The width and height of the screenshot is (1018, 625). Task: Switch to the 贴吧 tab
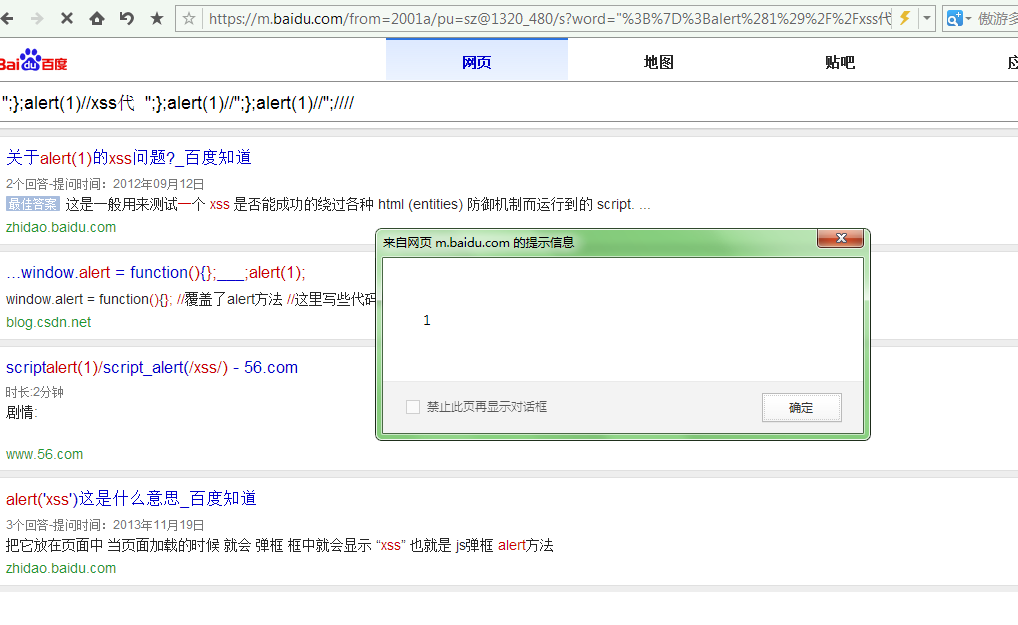840,62
